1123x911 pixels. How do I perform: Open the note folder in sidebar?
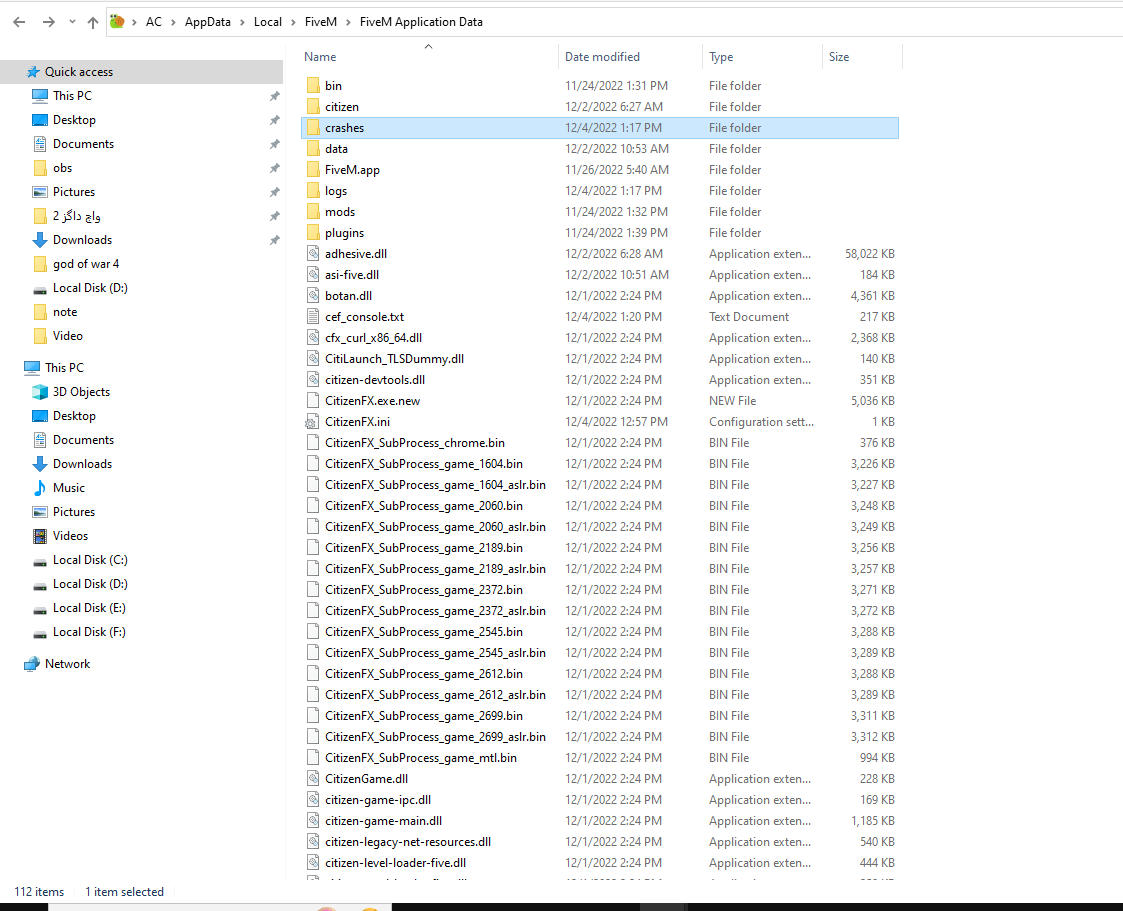pos(65,312)
